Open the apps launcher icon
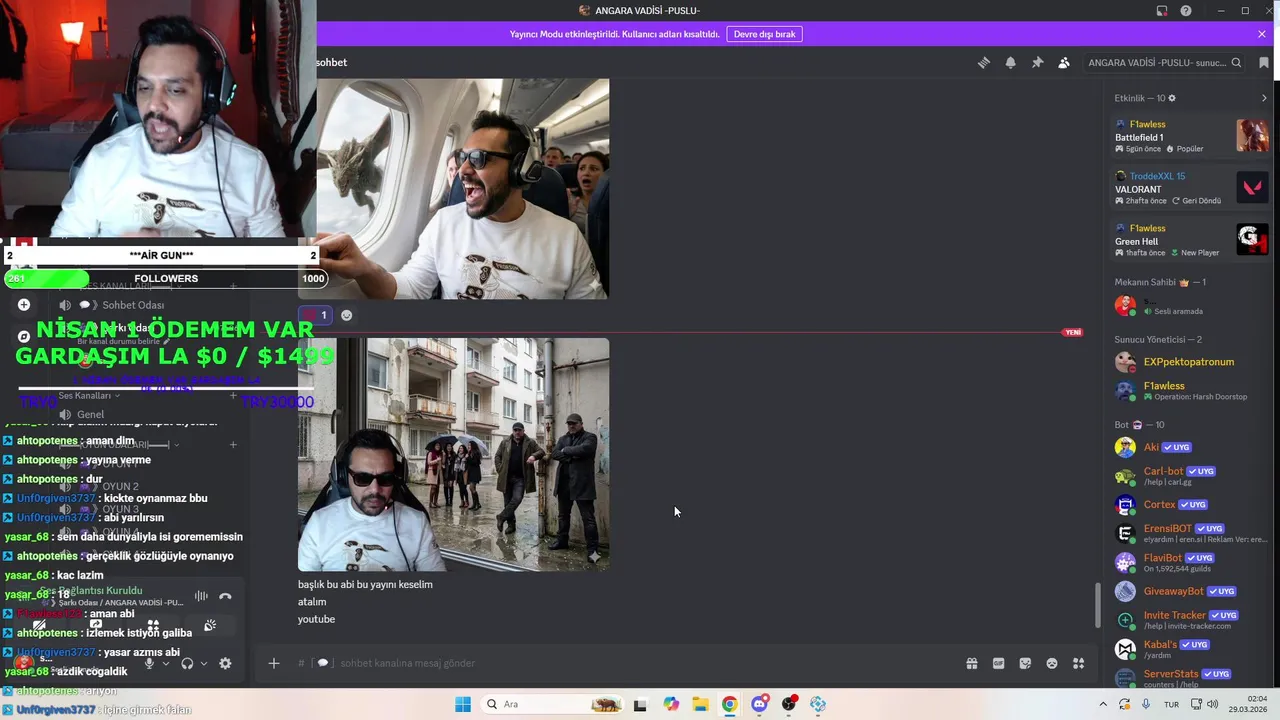This screenshot has height=720, width=1280. pos(1079,663)
